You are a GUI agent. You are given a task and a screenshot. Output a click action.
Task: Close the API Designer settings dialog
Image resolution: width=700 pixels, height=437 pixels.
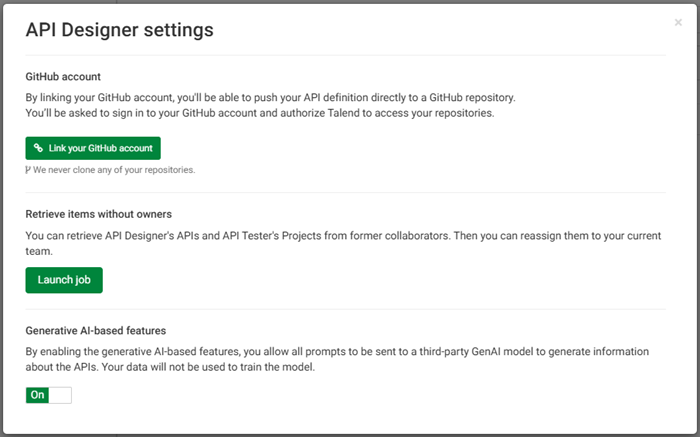click(x=678, y=22)
